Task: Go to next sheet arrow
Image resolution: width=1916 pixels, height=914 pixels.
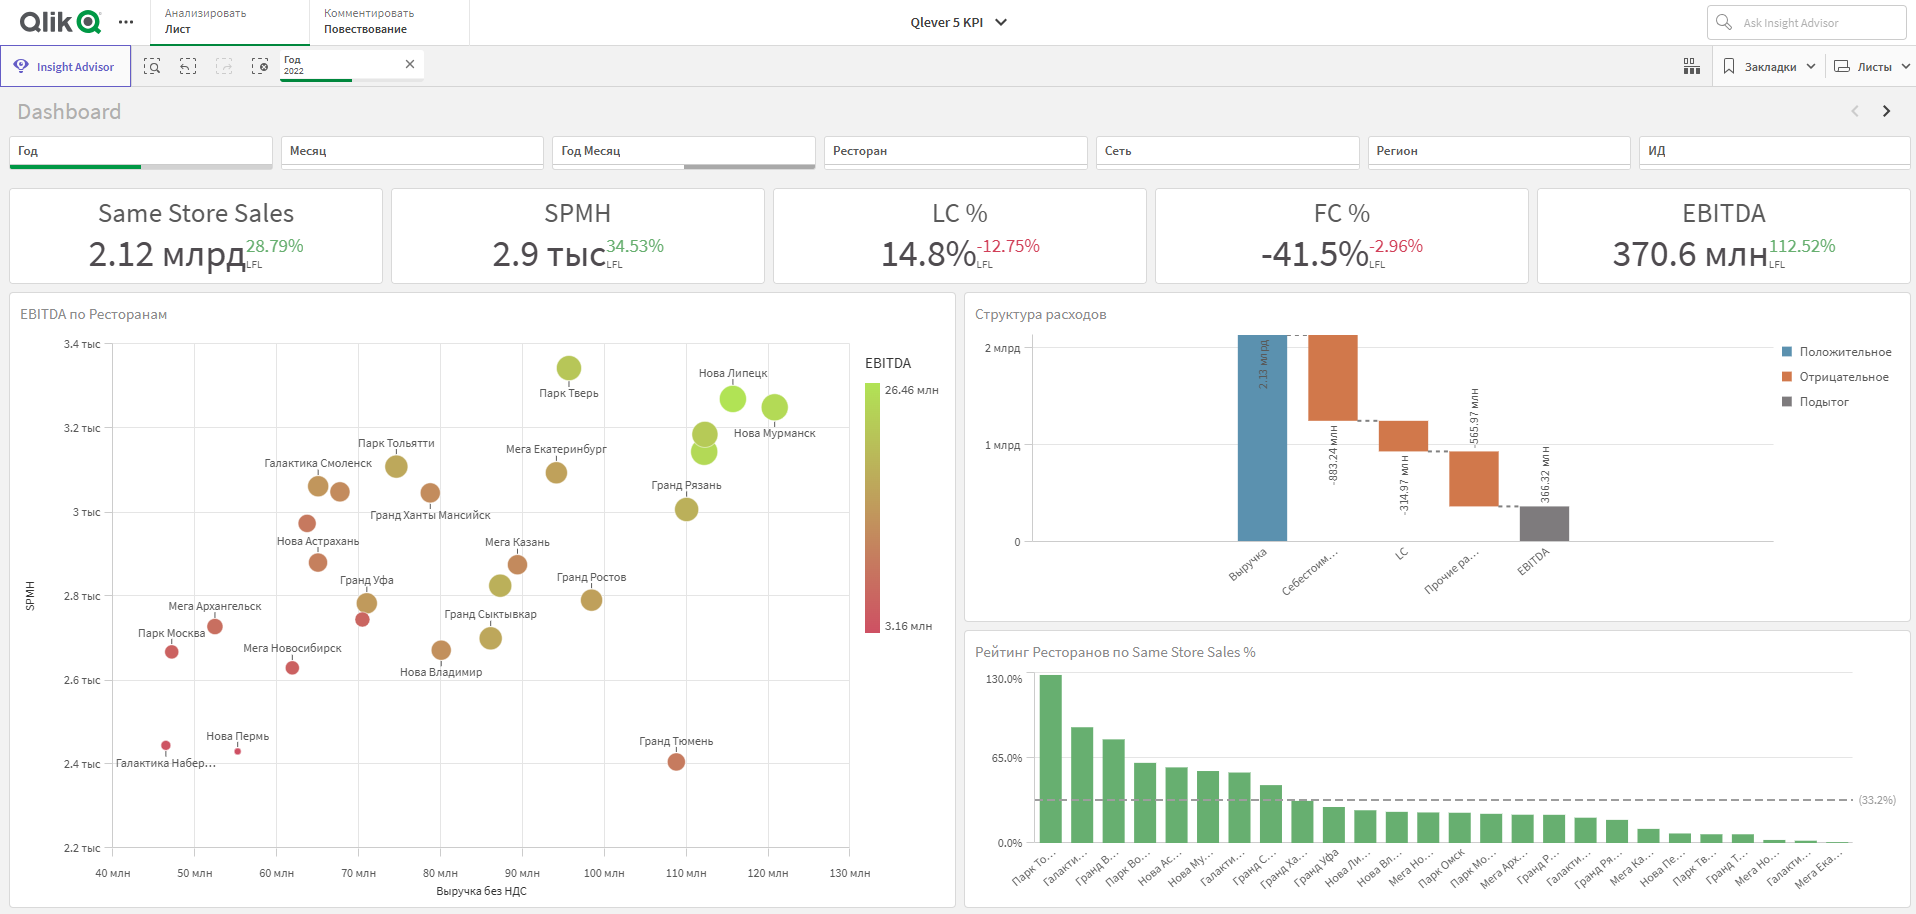Action: (x=1887, y=111)
